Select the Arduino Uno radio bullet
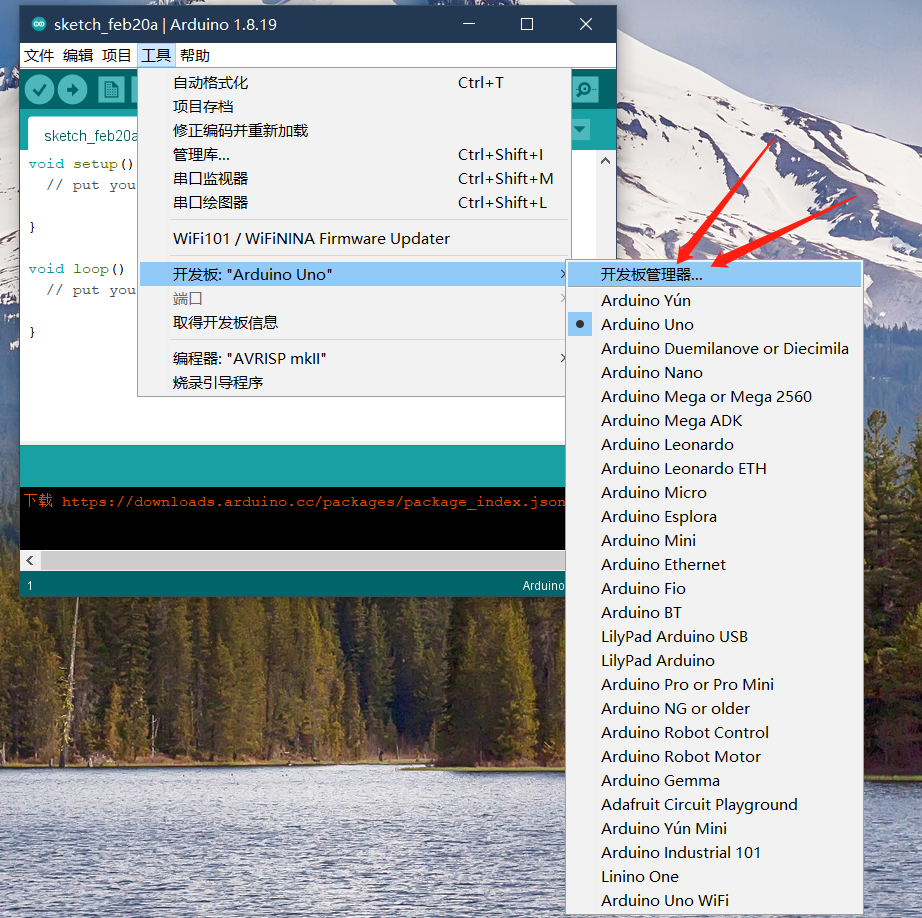The image size is (922, 918). click(x=580, y=324)
